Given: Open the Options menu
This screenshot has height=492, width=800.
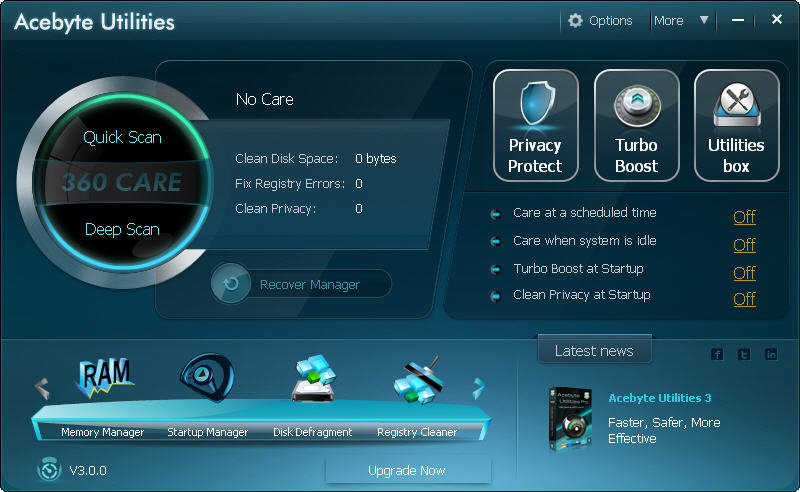Looking at the screenshot, I should (x=610, y=20).
